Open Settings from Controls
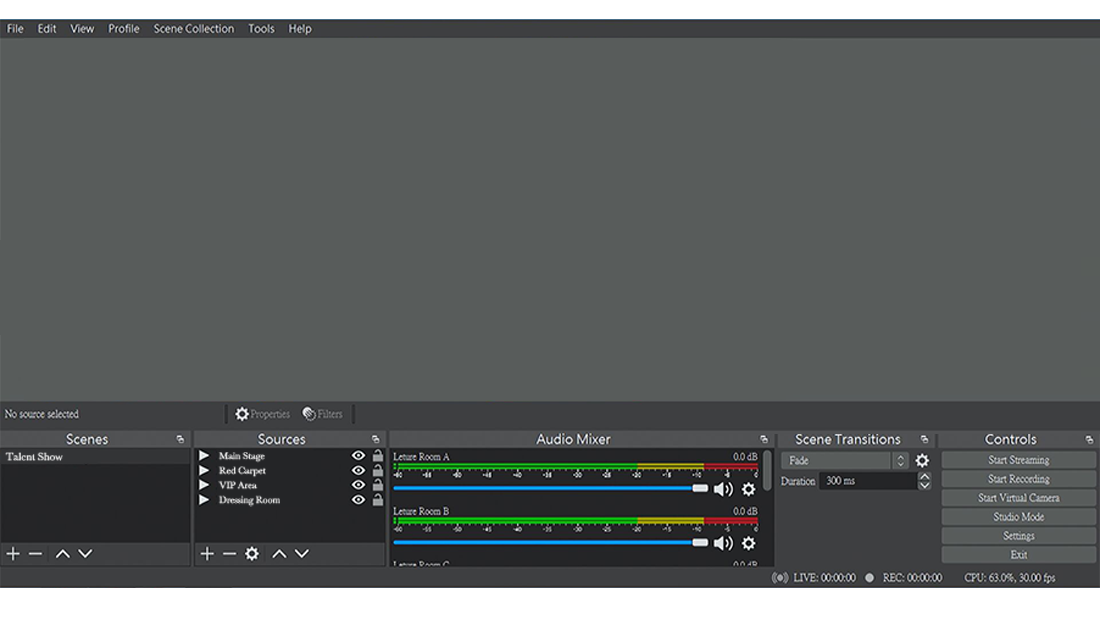Image resolution: width=1100 pixels, height=620 pixels. click(x=1019, y=536)
